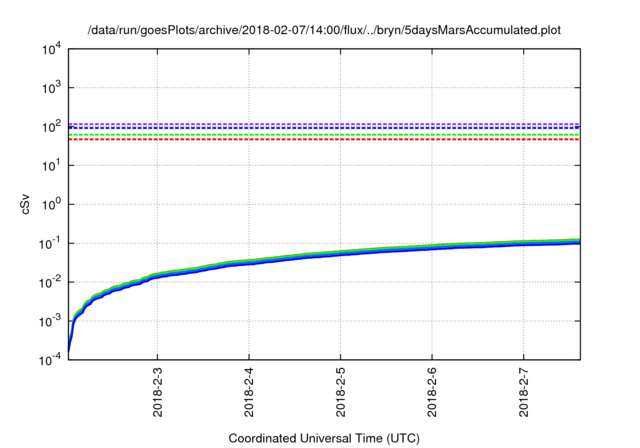This screenshot has height=448, width=640.
Task: Click the blue dashed threshold line
Action: 324,128
